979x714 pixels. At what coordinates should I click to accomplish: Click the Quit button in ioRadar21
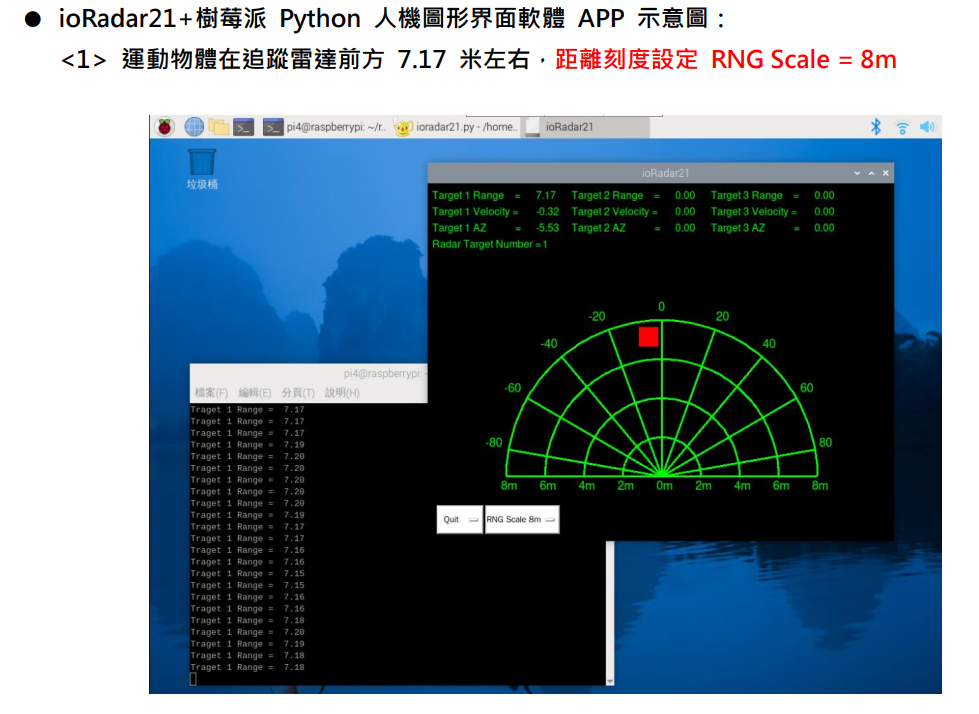pos(460,519)
